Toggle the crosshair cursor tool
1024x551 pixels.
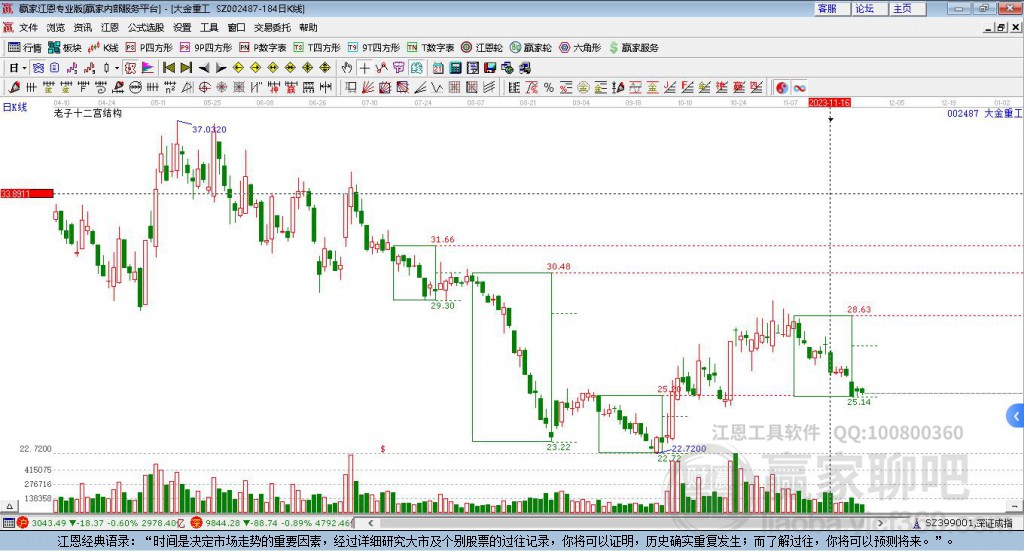[x=364, y=68]
